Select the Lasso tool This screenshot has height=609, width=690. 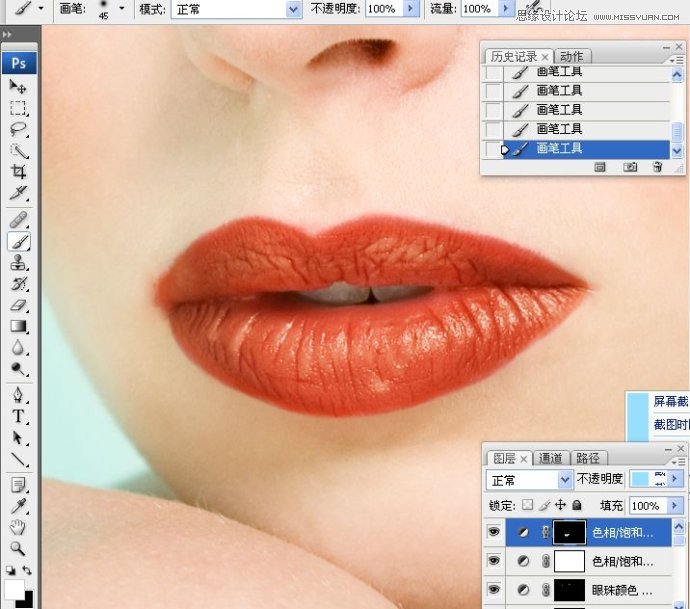[x=18, y=129]
